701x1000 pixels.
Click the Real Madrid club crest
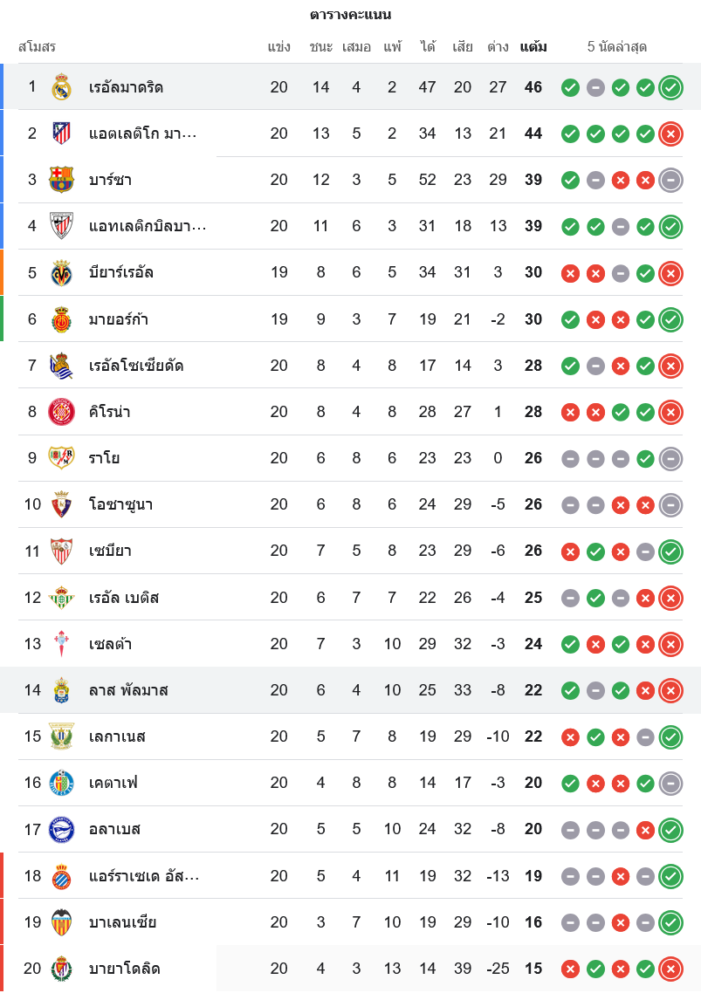coord(62,87)
